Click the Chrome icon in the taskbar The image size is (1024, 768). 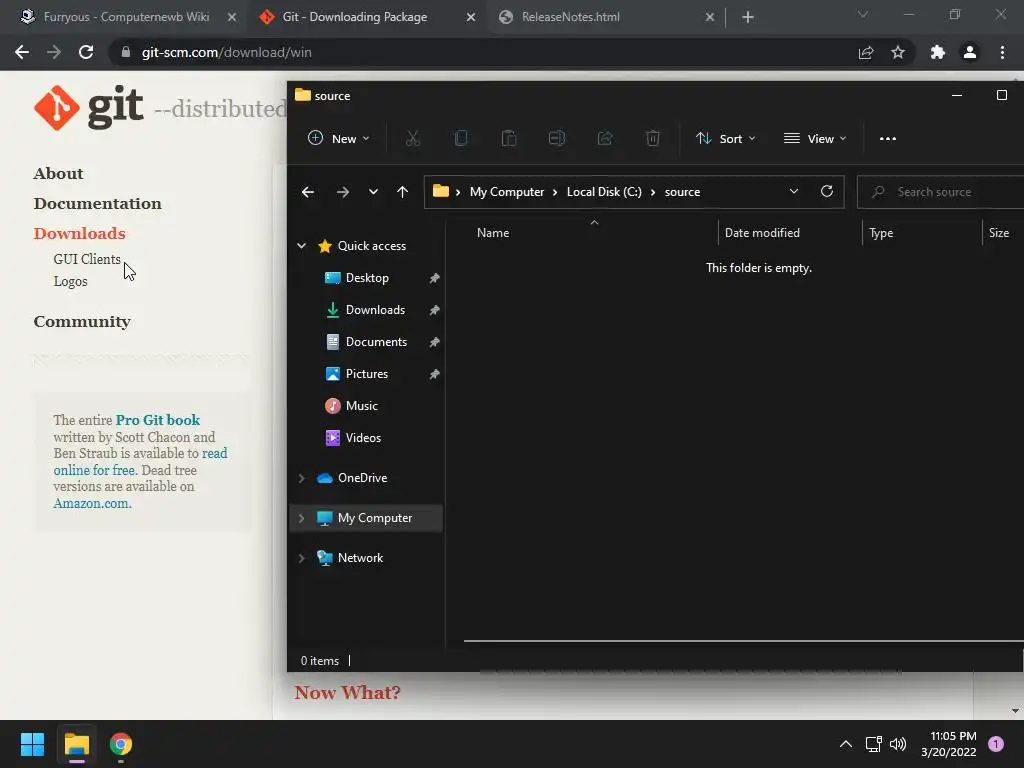click(121, 744)
